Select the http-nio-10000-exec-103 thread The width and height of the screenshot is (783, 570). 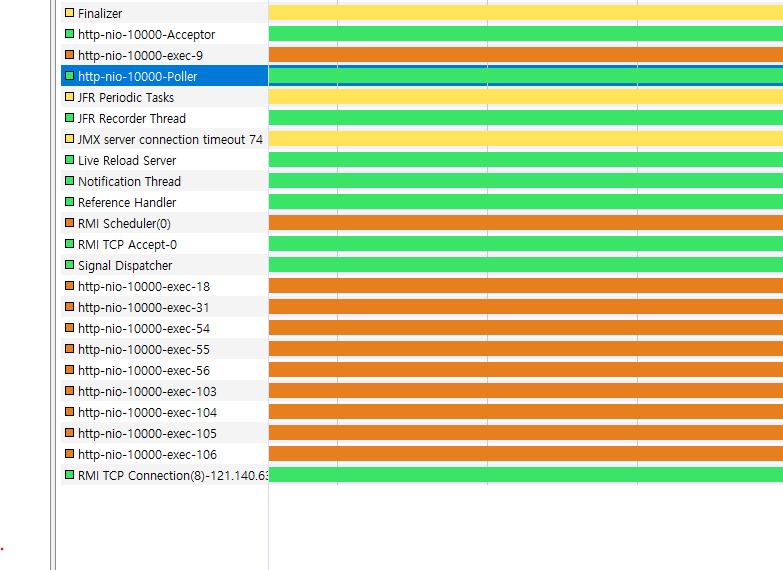pyautogui.click(x=164, y=391)
